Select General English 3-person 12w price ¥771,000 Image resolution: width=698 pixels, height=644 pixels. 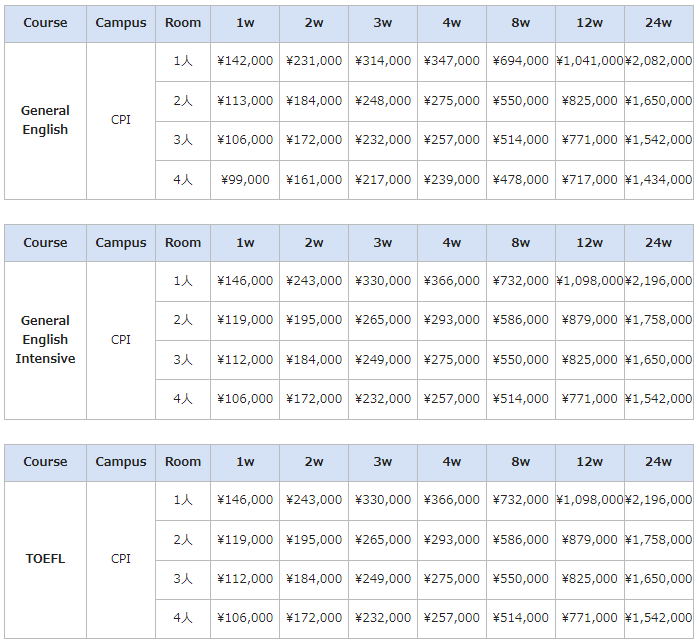coord(590,141)
